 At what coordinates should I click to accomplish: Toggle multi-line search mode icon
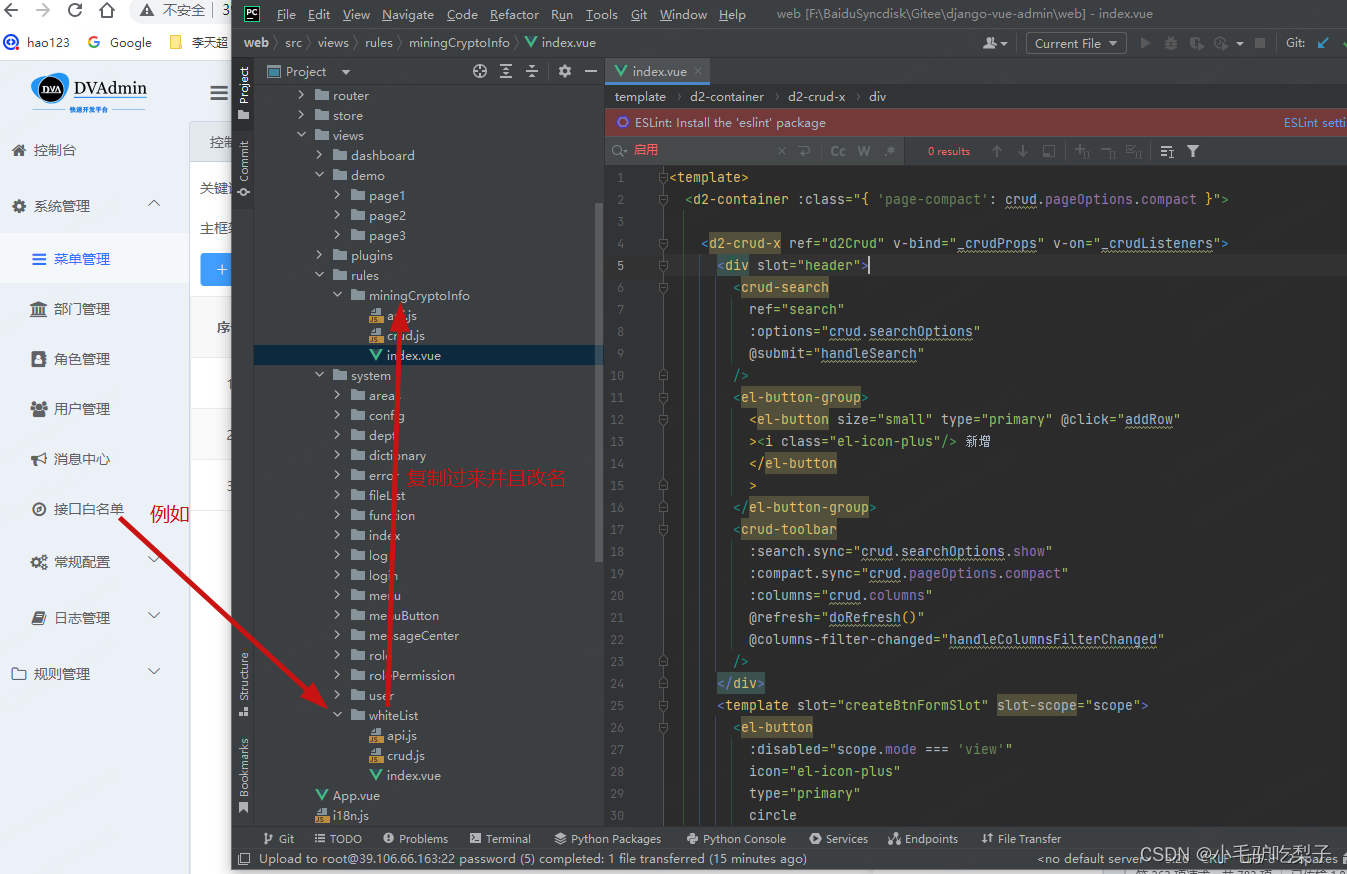[x=805, y=151]
